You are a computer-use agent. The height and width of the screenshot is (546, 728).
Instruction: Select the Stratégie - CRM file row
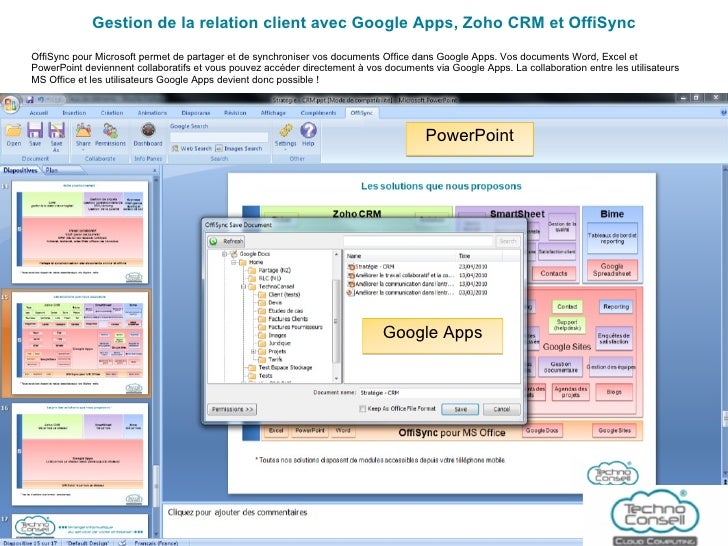click(x=433, y=266)
